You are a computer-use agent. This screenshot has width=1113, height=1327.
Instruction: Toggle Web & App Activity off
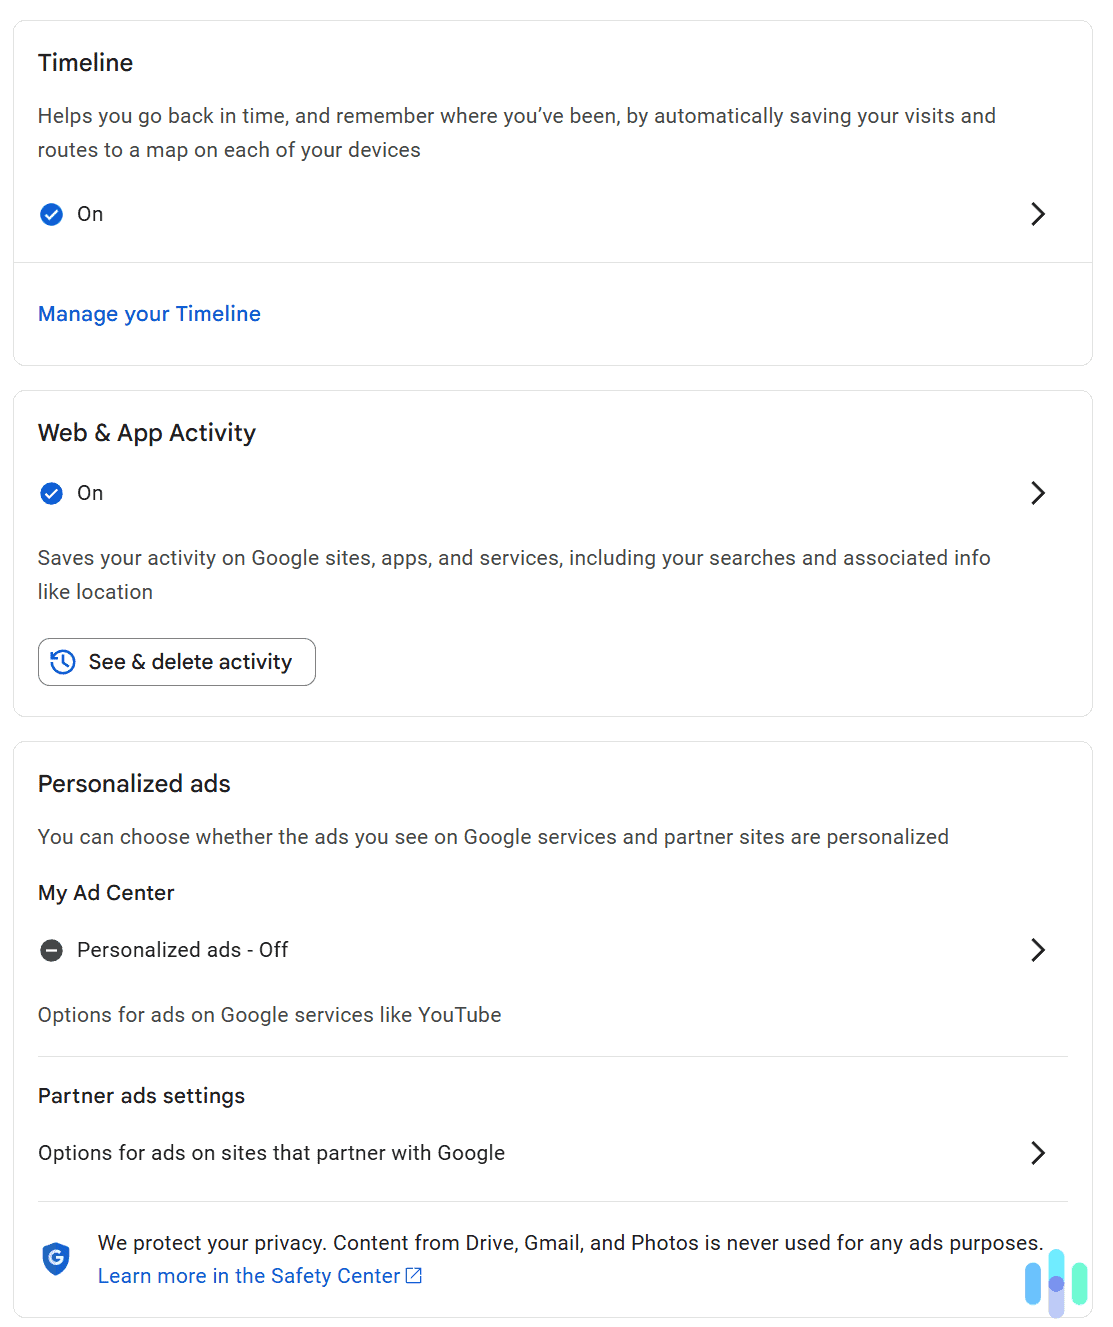pyautogui.click(x=90, y=493)
